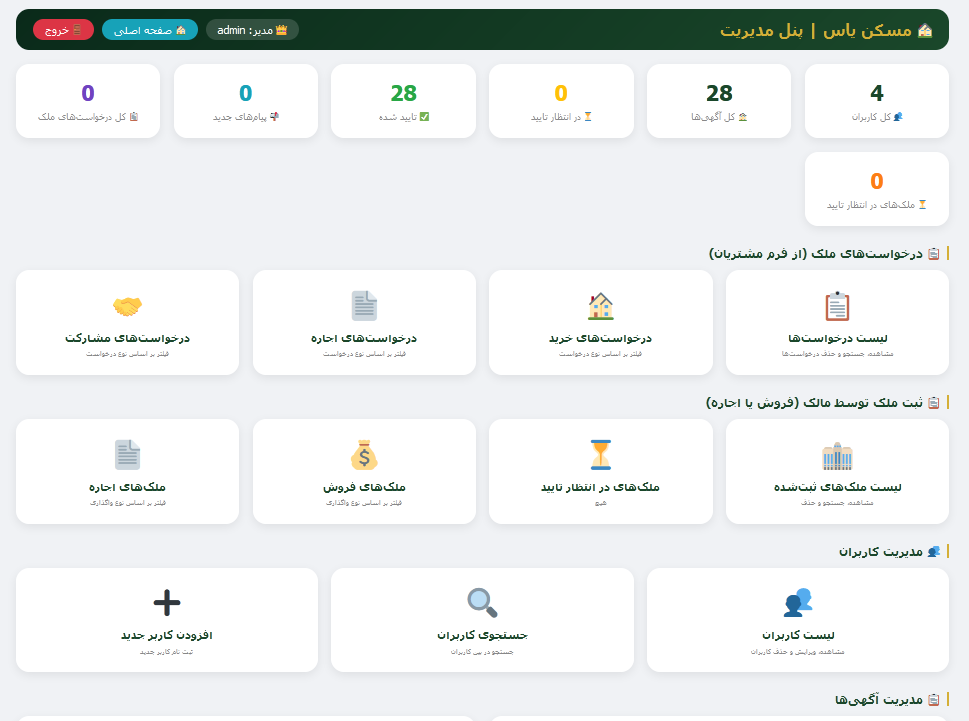Click the red خروج logout button
The height and width of the screenshot is (721, 969).
click(63, 30)
